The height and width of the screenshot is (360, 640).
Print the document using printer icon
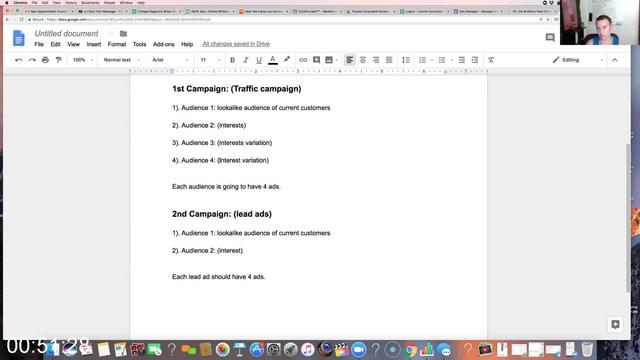45,60
